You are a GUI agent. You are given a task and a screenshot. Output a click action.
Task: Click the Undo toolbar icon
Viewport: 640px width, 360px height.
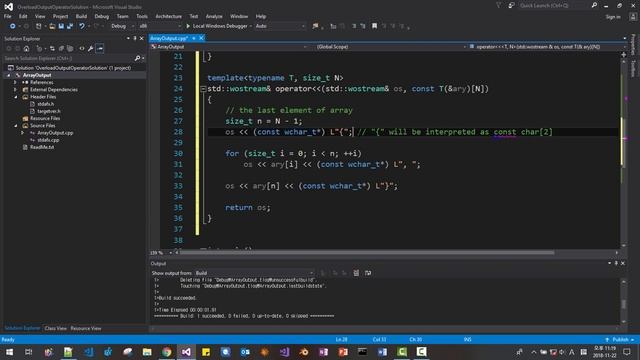click(82, 26)
